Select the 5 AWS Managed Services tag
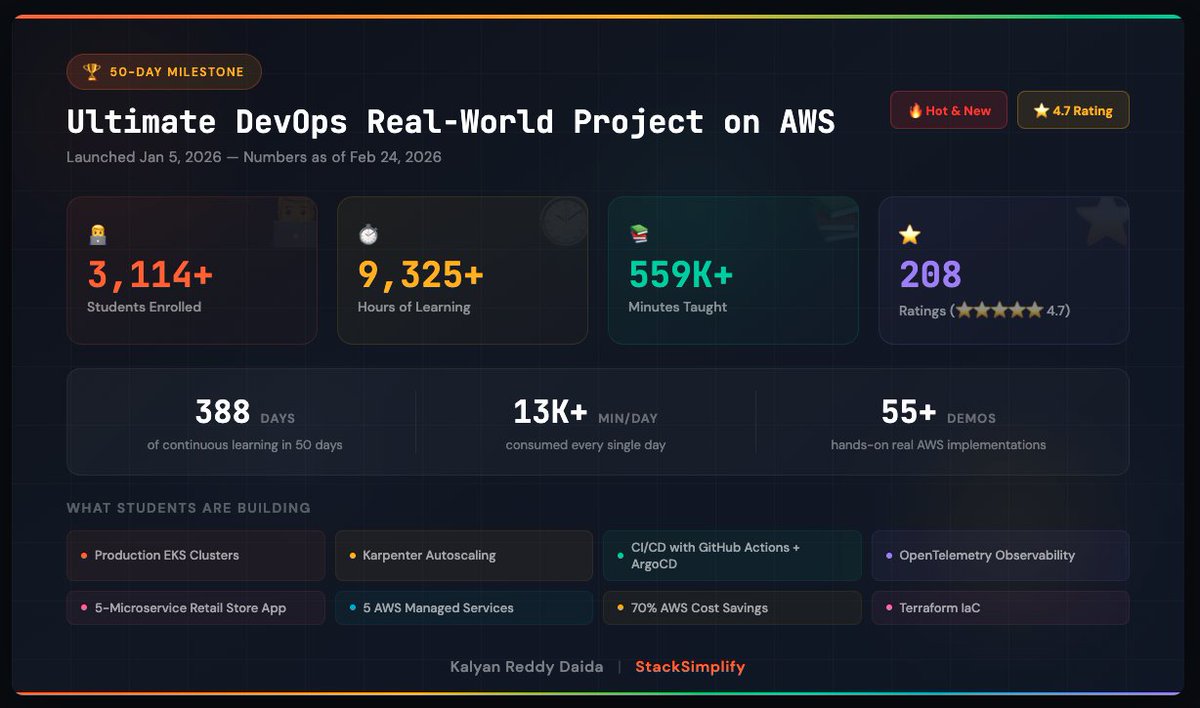The image size is (1200, 708). (464, 608)
